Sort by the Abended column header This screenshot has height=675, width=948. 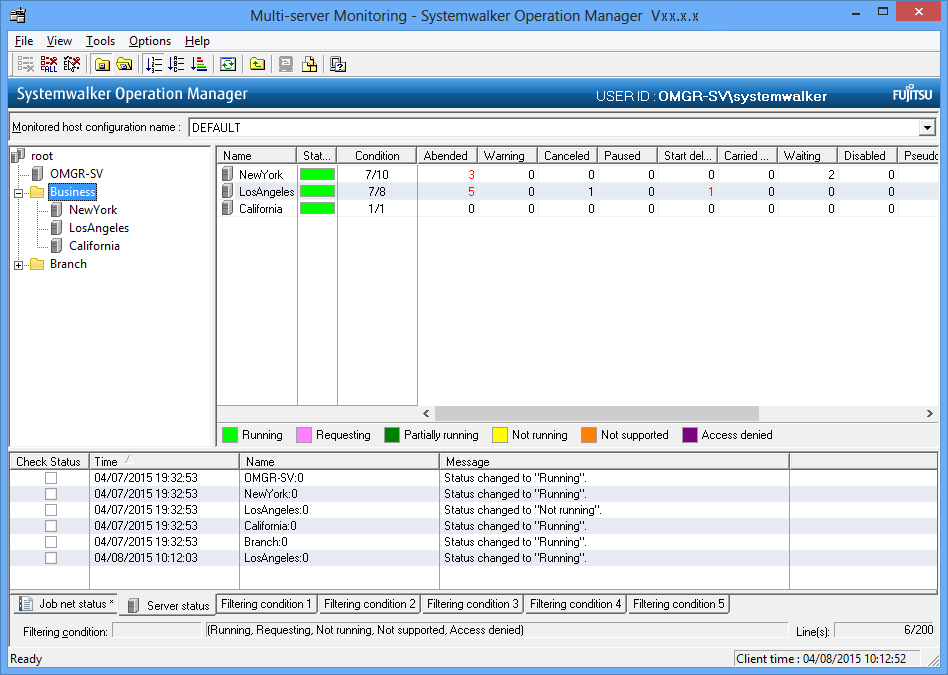(x=446, y=156)
